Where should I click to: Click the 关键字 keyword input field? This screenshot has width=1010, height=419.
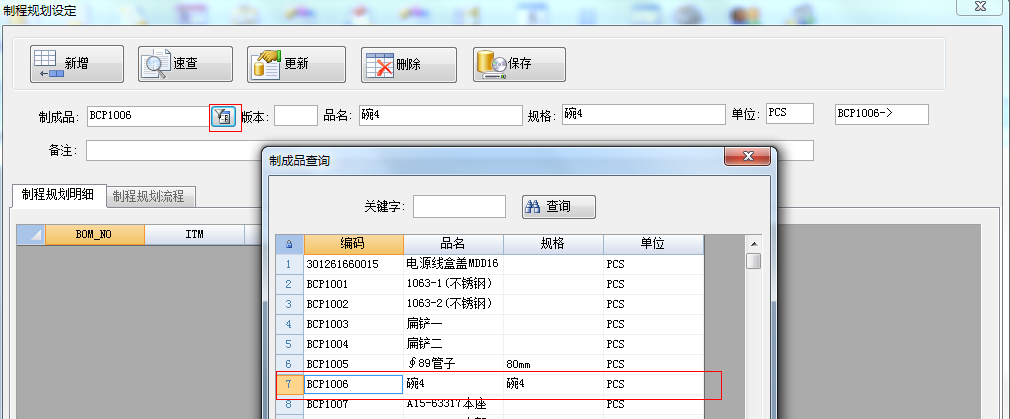(x=459, y=207)
